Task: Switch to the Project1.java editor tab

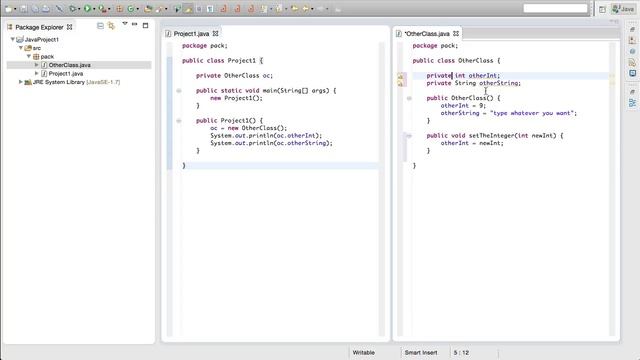Action: tap(191, 33)
